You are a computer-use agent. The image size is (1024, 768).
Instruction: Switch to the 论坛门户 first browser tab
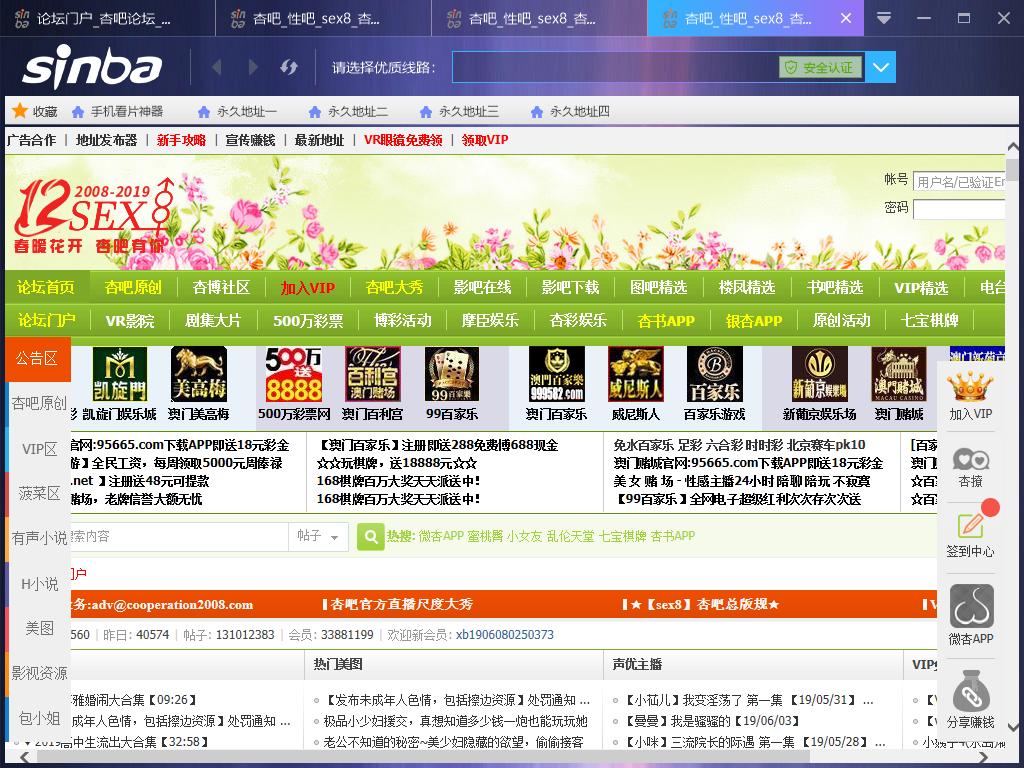(107, 18)
